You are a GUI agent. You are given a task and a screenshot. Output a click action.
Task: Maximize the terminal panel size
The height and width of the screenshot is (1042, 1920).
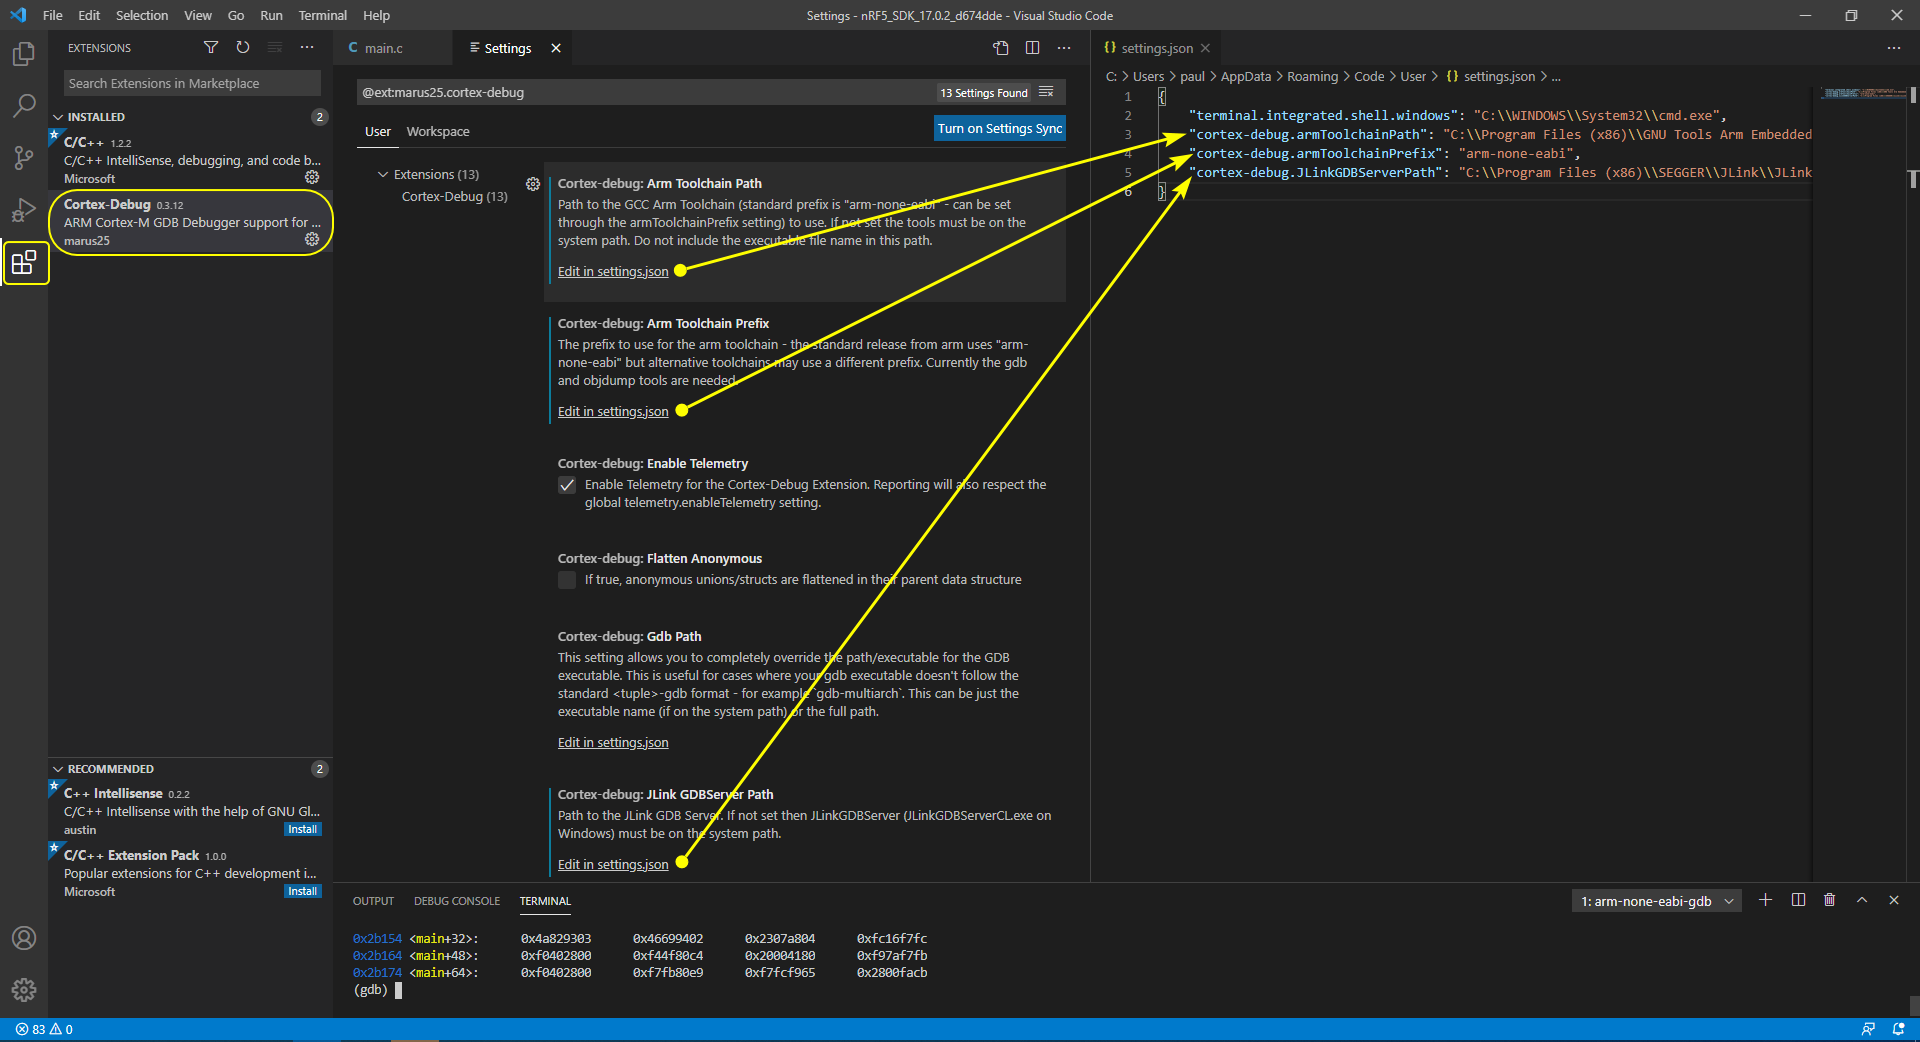click(x=1862, y=900)
